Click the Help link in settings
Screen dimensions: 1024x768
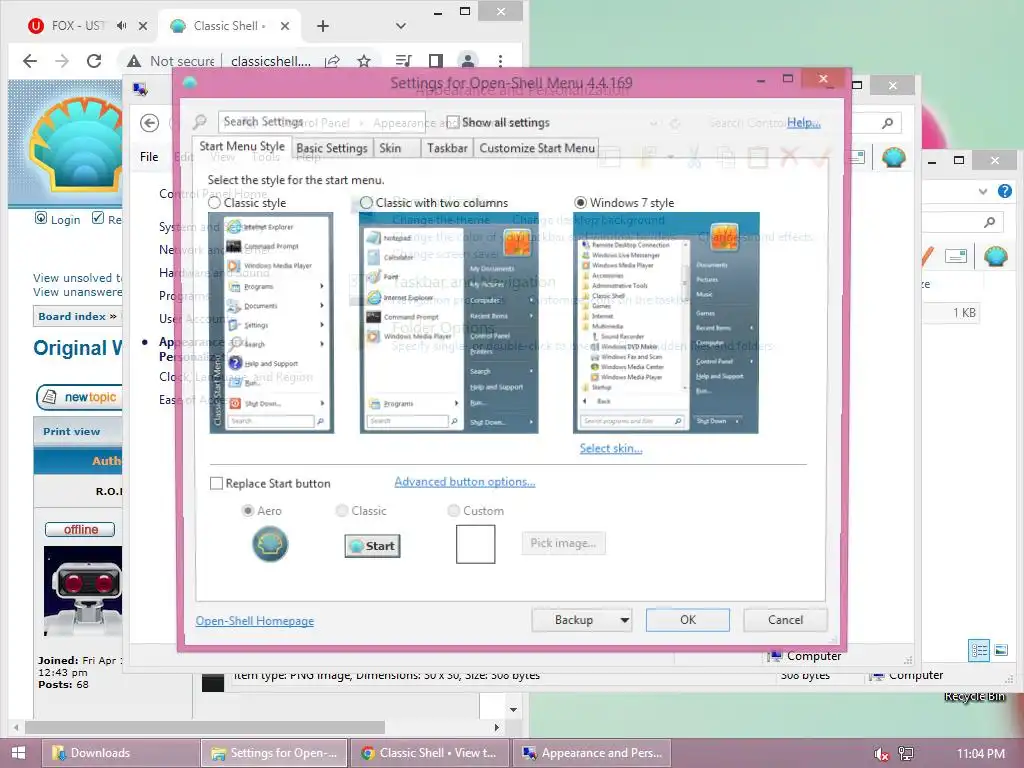click(x=803, y=123)
